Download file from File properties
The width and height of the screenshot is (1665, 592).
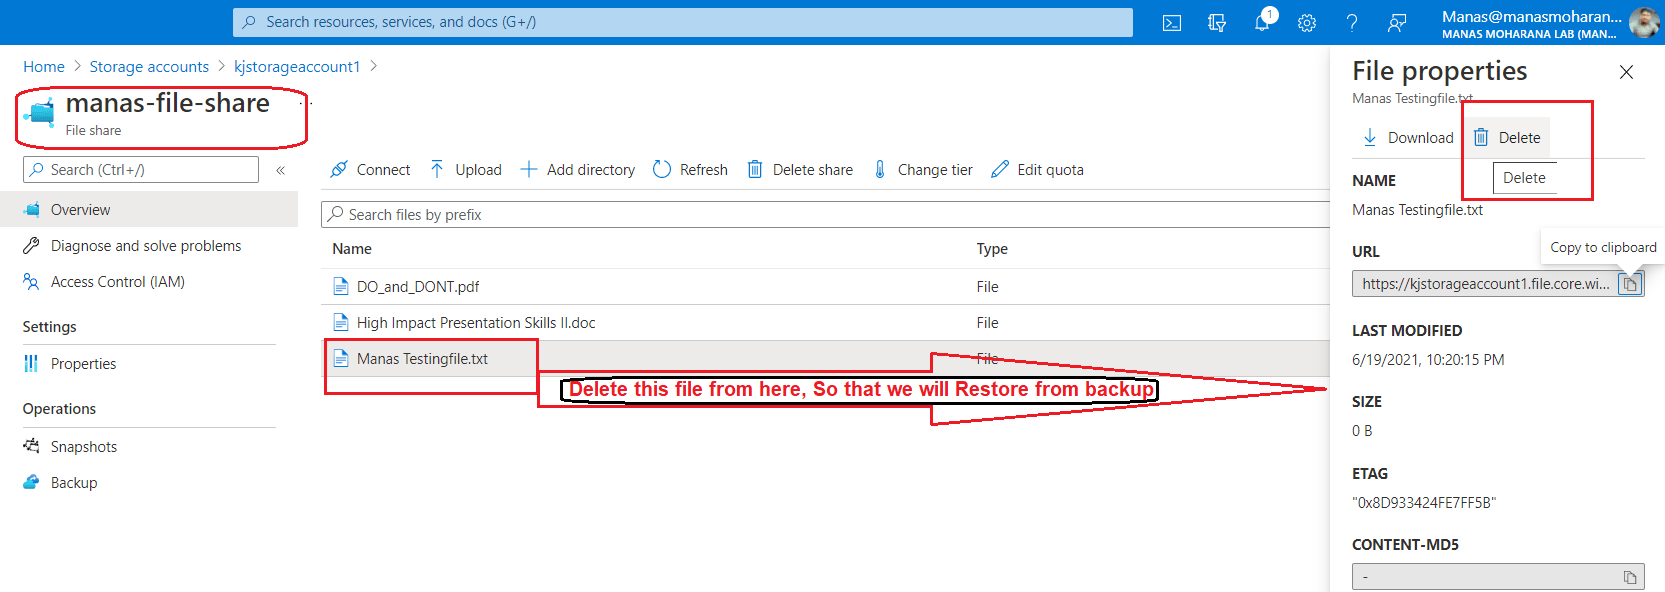(x=1408, y=138)
